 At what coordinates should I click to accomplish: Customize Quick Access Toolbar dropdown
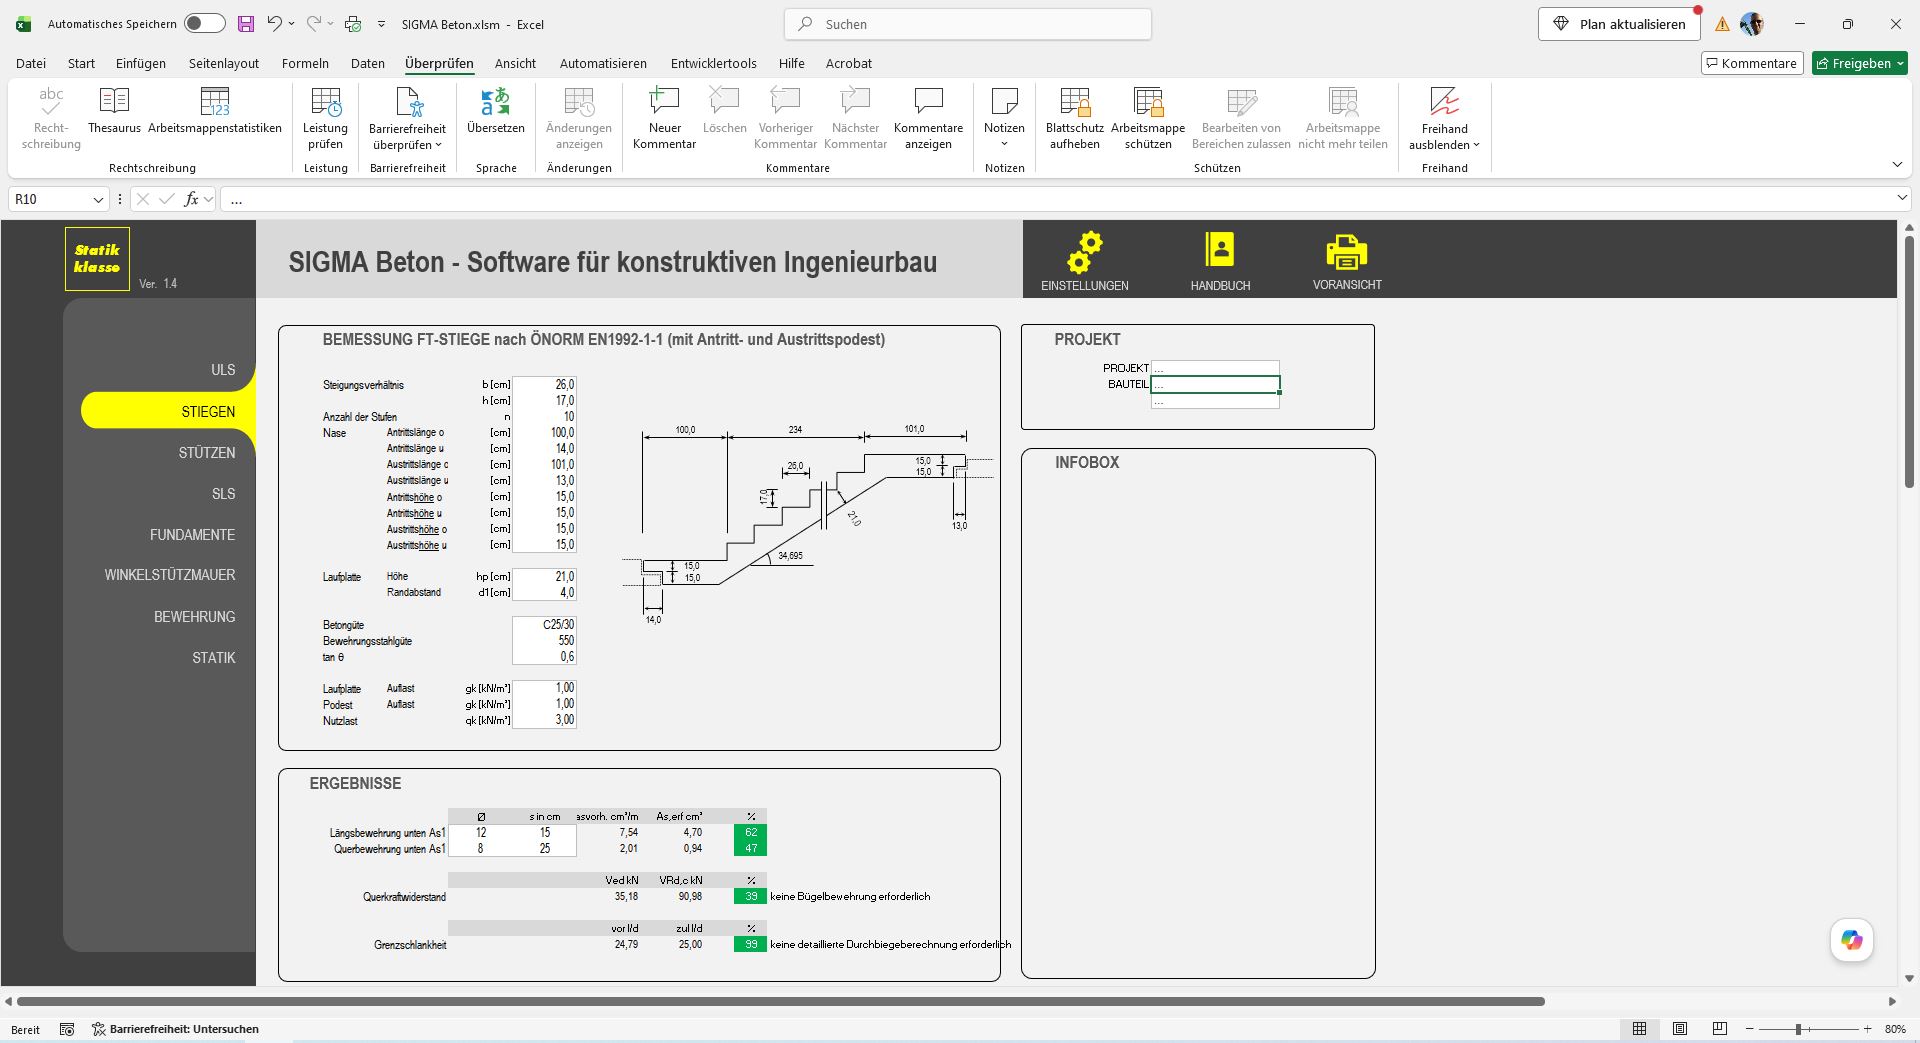pyautogui.click(x=381, y=24)
